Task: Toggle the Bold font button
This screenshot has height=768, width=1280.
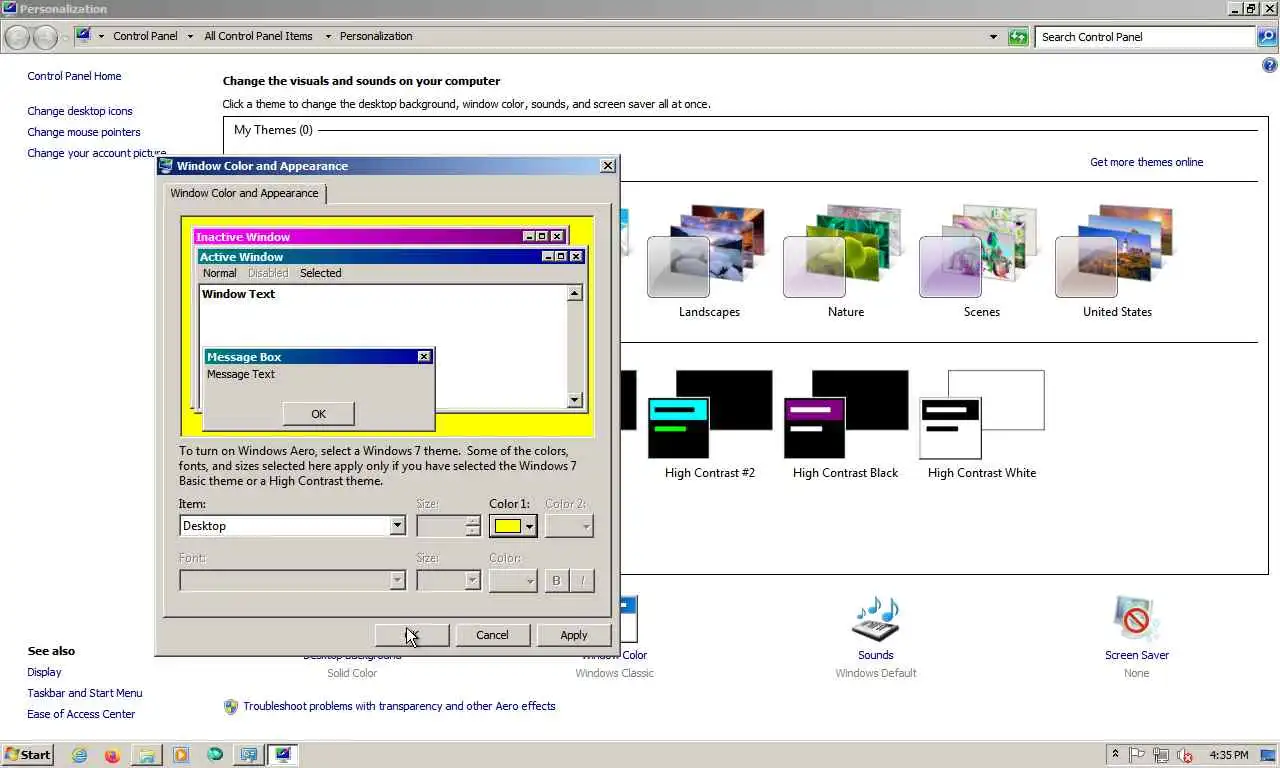Action: pos(556,580)
